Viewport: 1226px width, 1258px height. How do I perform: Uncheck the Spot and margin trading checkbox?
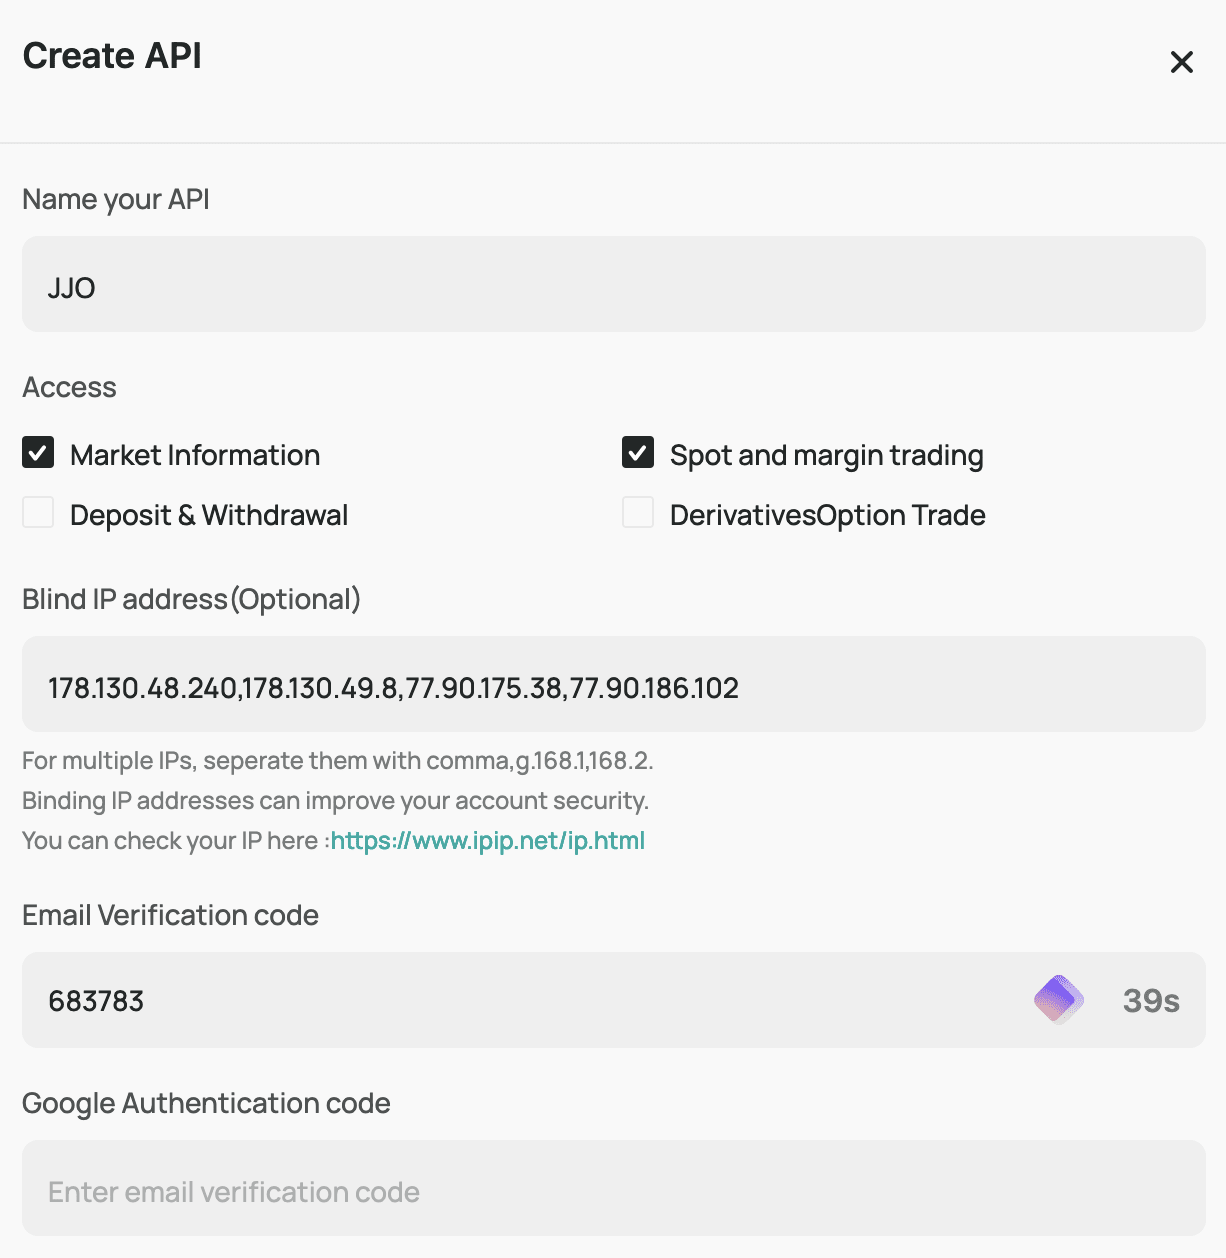pos(638,453)
